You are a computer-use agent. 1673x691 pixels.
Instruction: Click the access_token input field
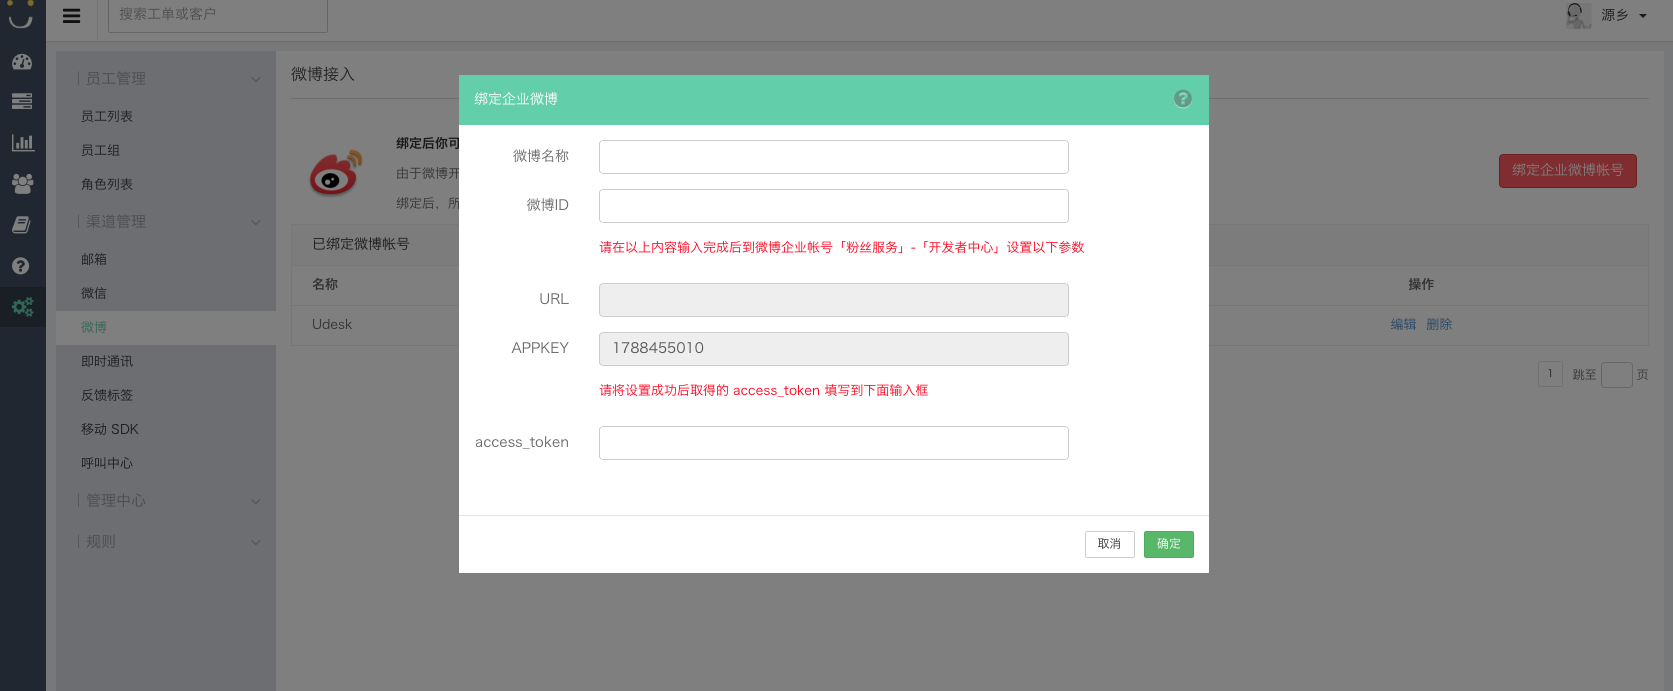click(x=833, y=443)
